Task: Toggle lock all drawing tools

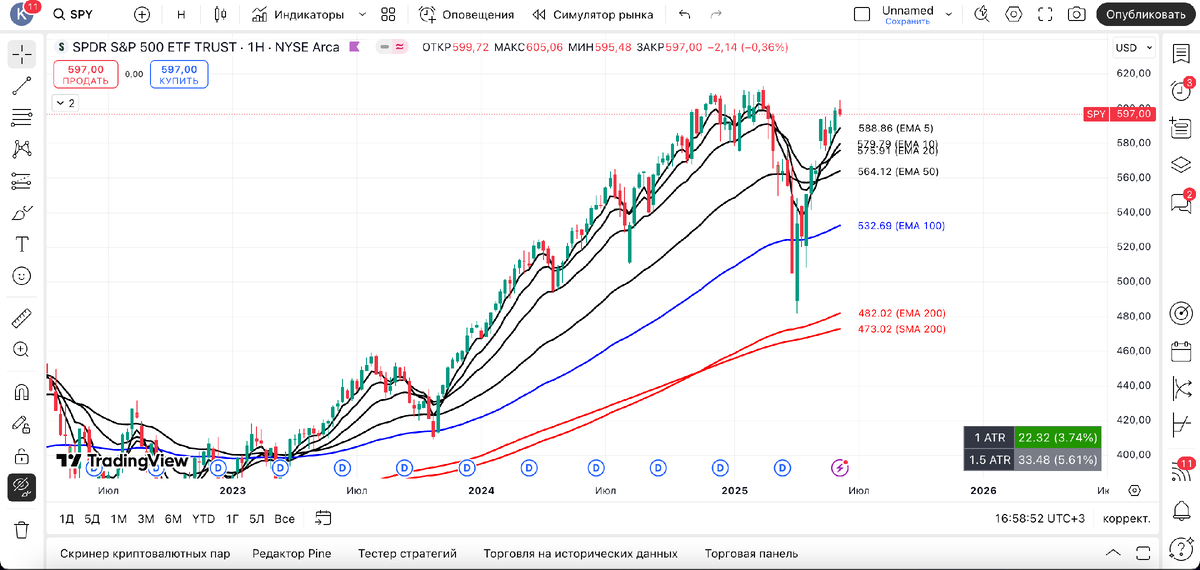Action: 22,456
